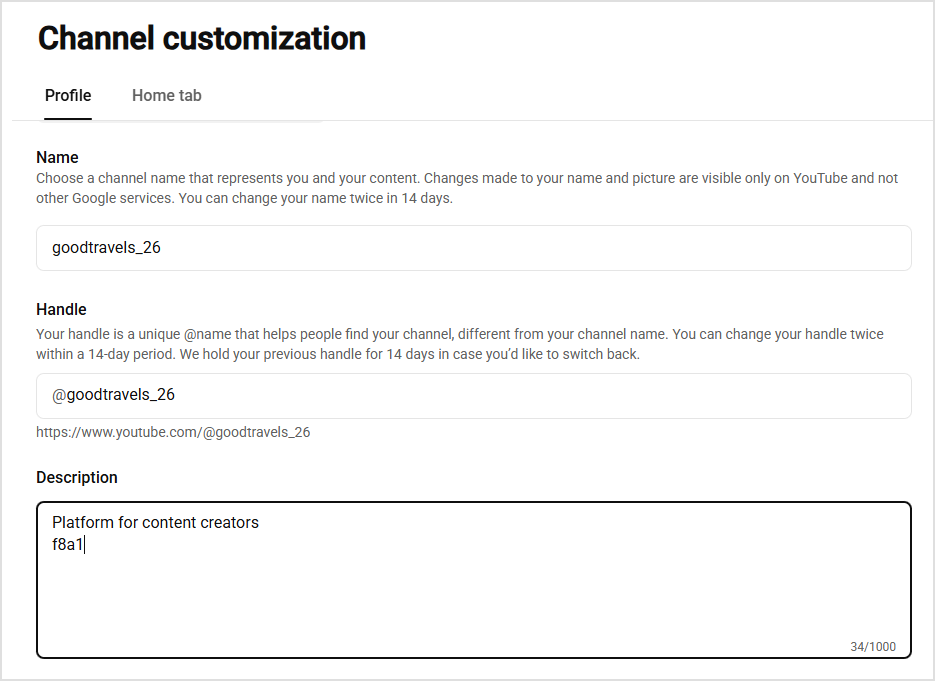Place cursor in "Platform for content creators" line

coord(155,522)
